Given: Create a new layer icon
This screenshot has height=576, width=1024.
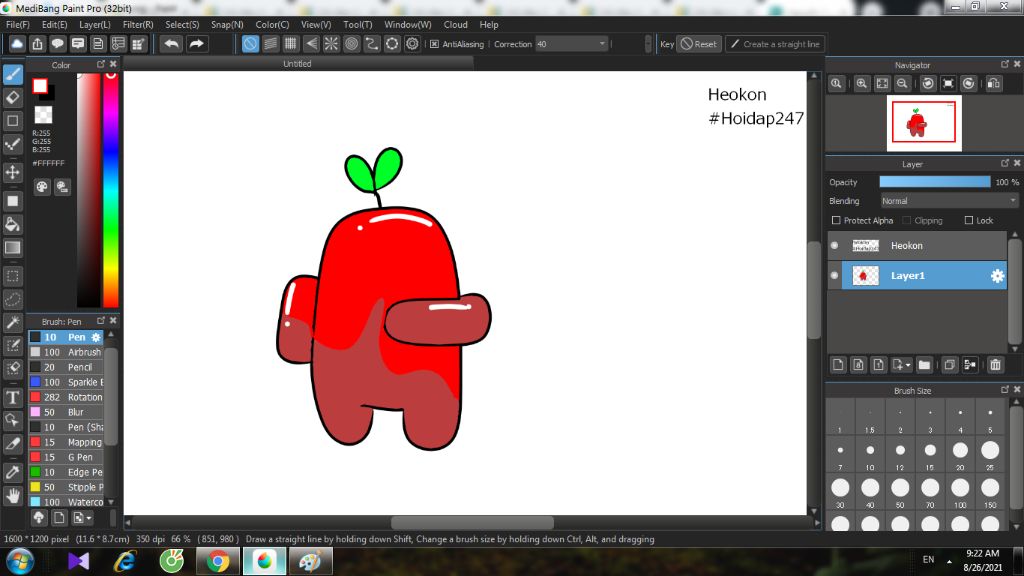Looking at the screenshot, I should click(x=839, y=365).
